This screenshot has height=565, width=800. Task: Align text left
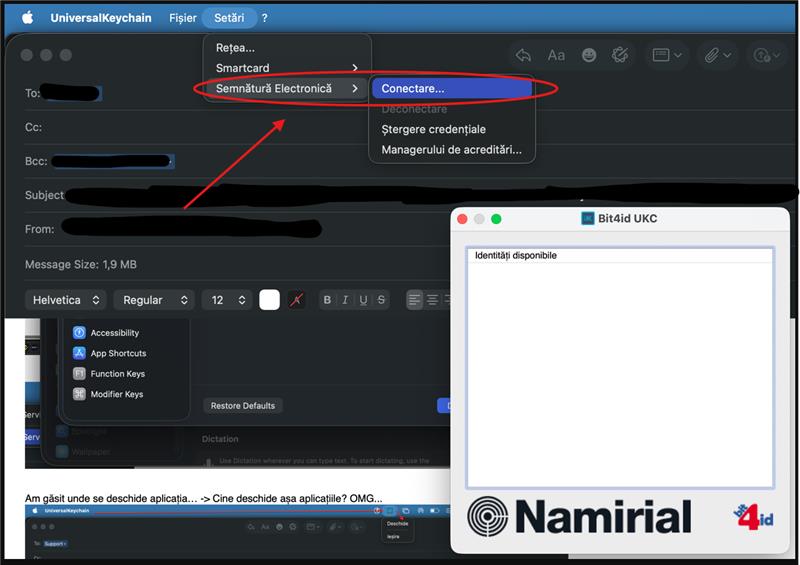point(414,300)
